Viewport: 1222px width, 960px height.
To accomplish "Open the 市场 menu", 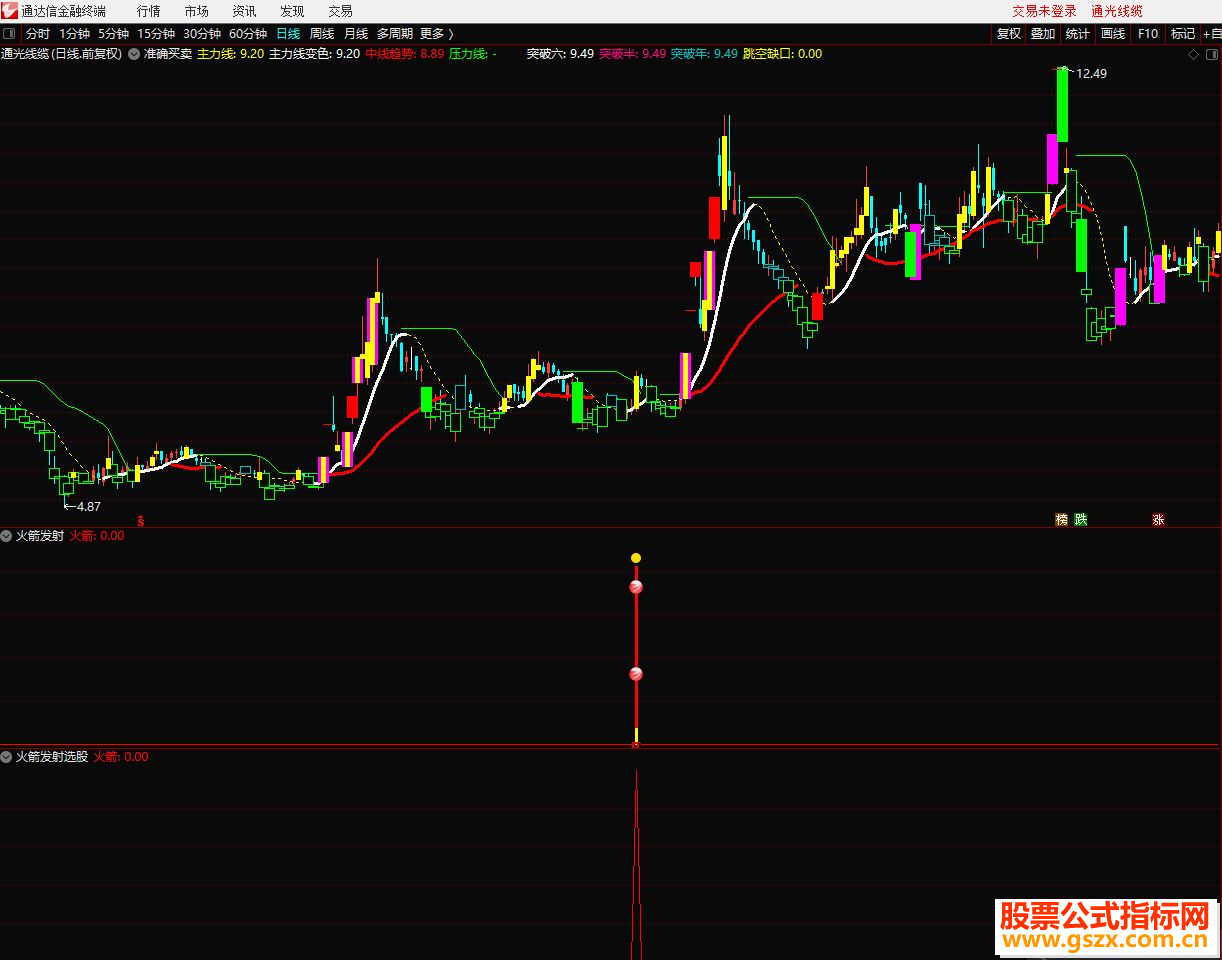I will click(197, 11).
